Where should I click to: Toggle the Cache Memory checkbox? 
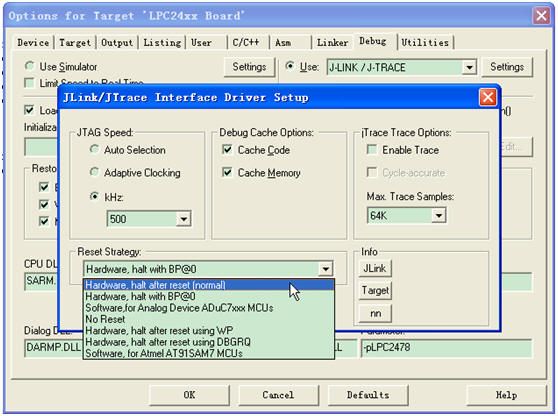click(x=227, y=172)
